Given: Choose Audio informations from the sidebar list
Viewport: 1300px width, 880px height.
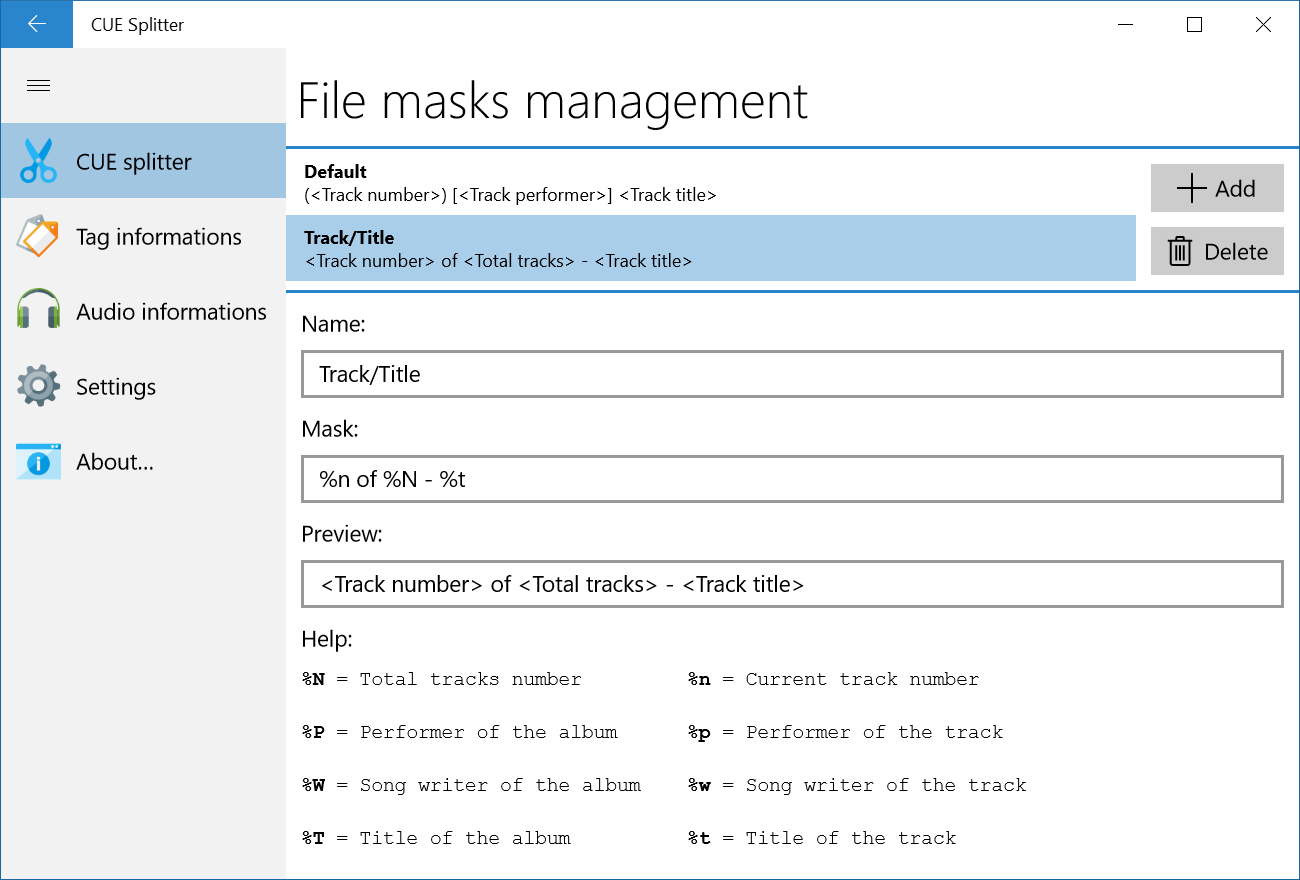Looking at the screenshot, I should coord(172,311).
